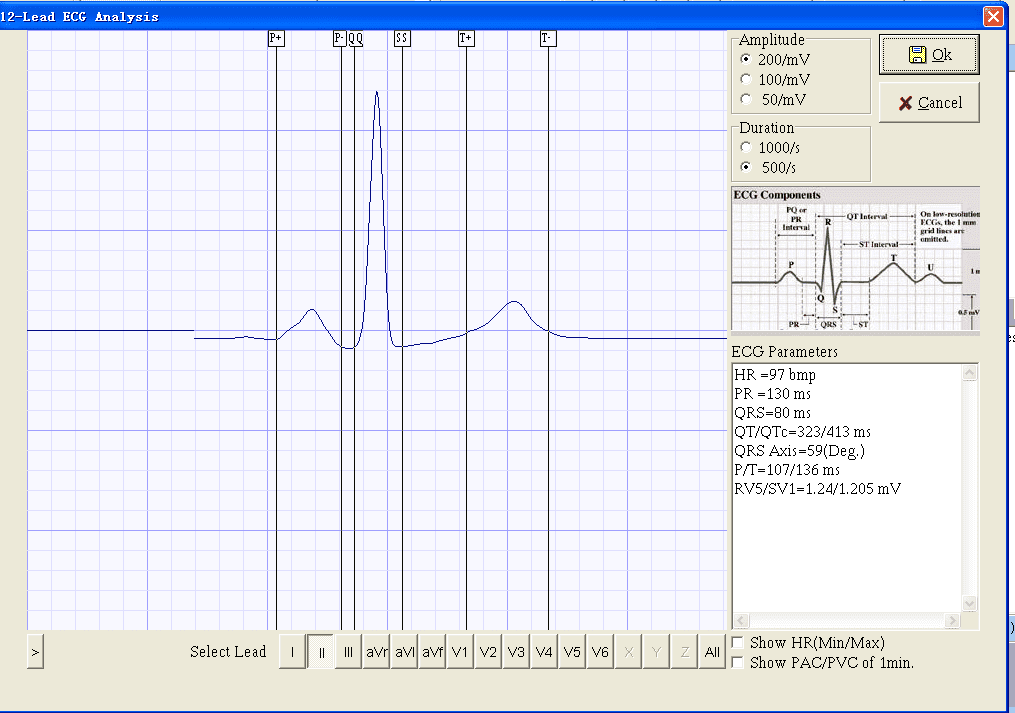The height and width of the screenshot is (713, 1015).
Task: Select lead V6
Action: click(x=600, y=651)
